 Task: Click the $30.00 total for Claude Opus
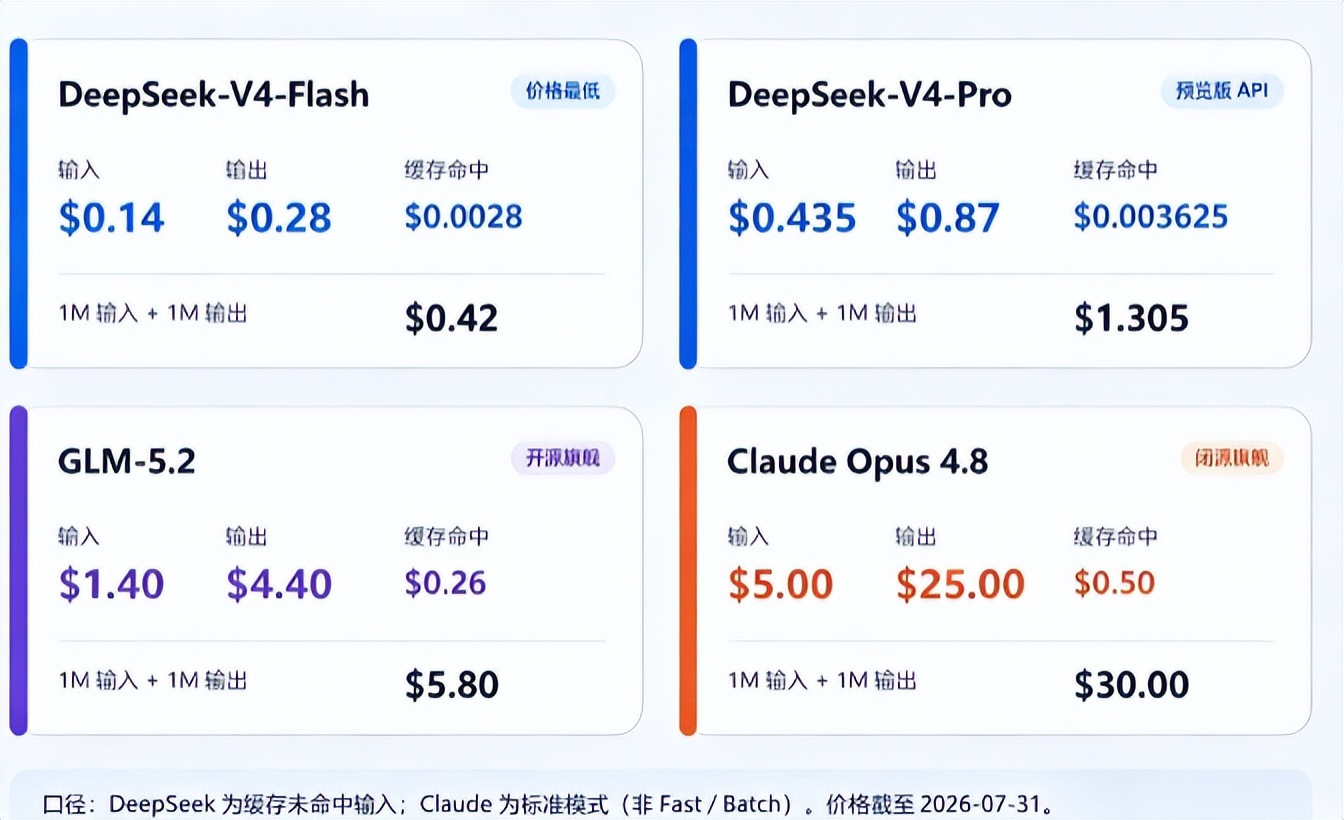click(1132, 685)
